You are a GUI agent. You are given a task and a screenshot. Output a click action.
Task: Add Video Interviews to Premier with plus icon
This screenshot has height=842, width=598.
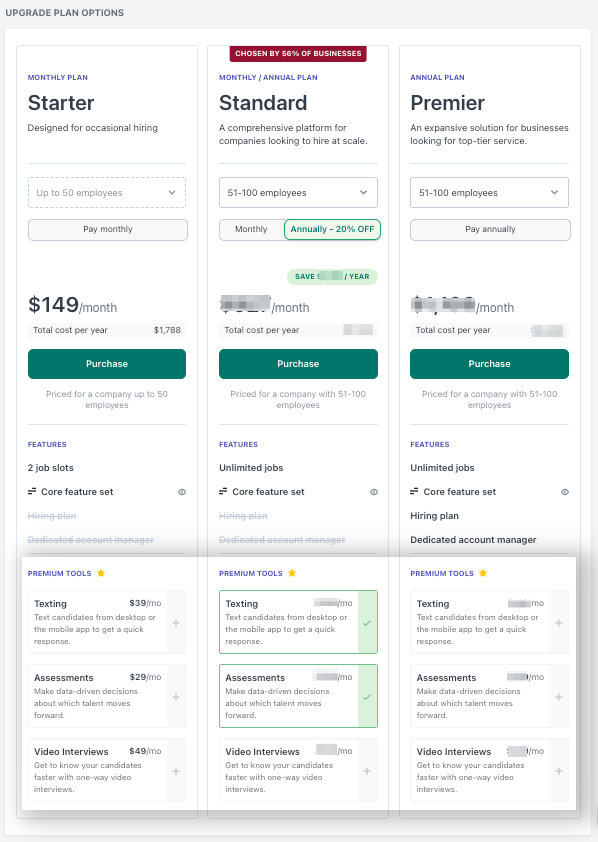pyautogui.click(x=559, y=769)
